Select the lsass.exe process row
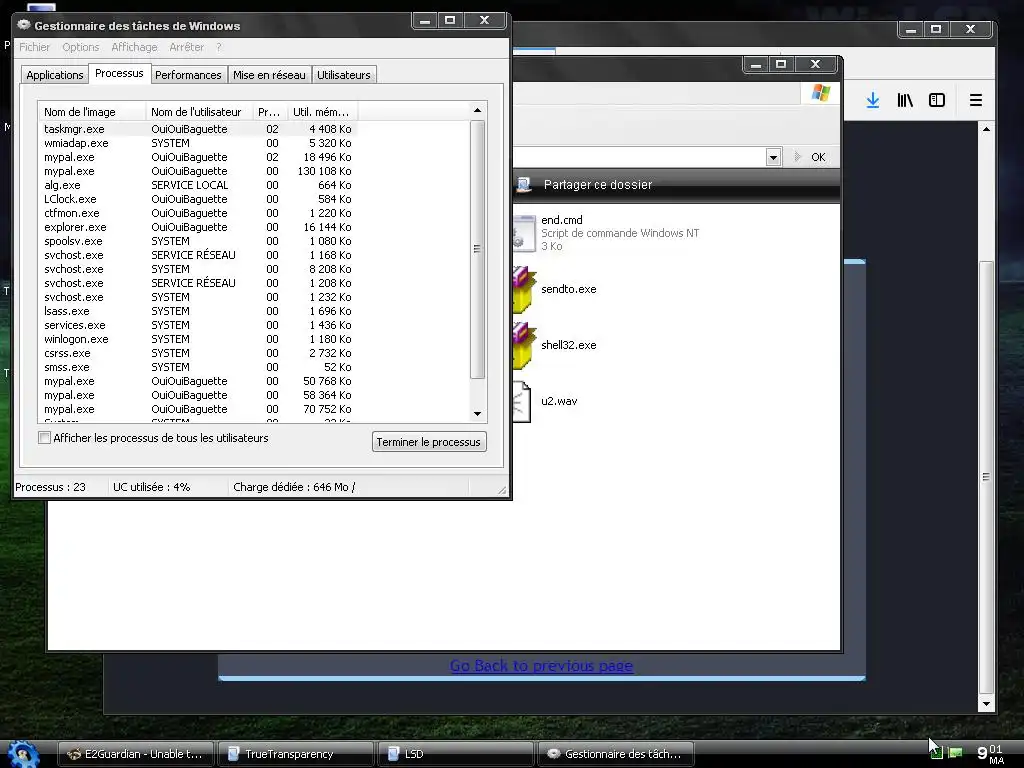Screen dimensions: 1024x768 coord(198,312)
